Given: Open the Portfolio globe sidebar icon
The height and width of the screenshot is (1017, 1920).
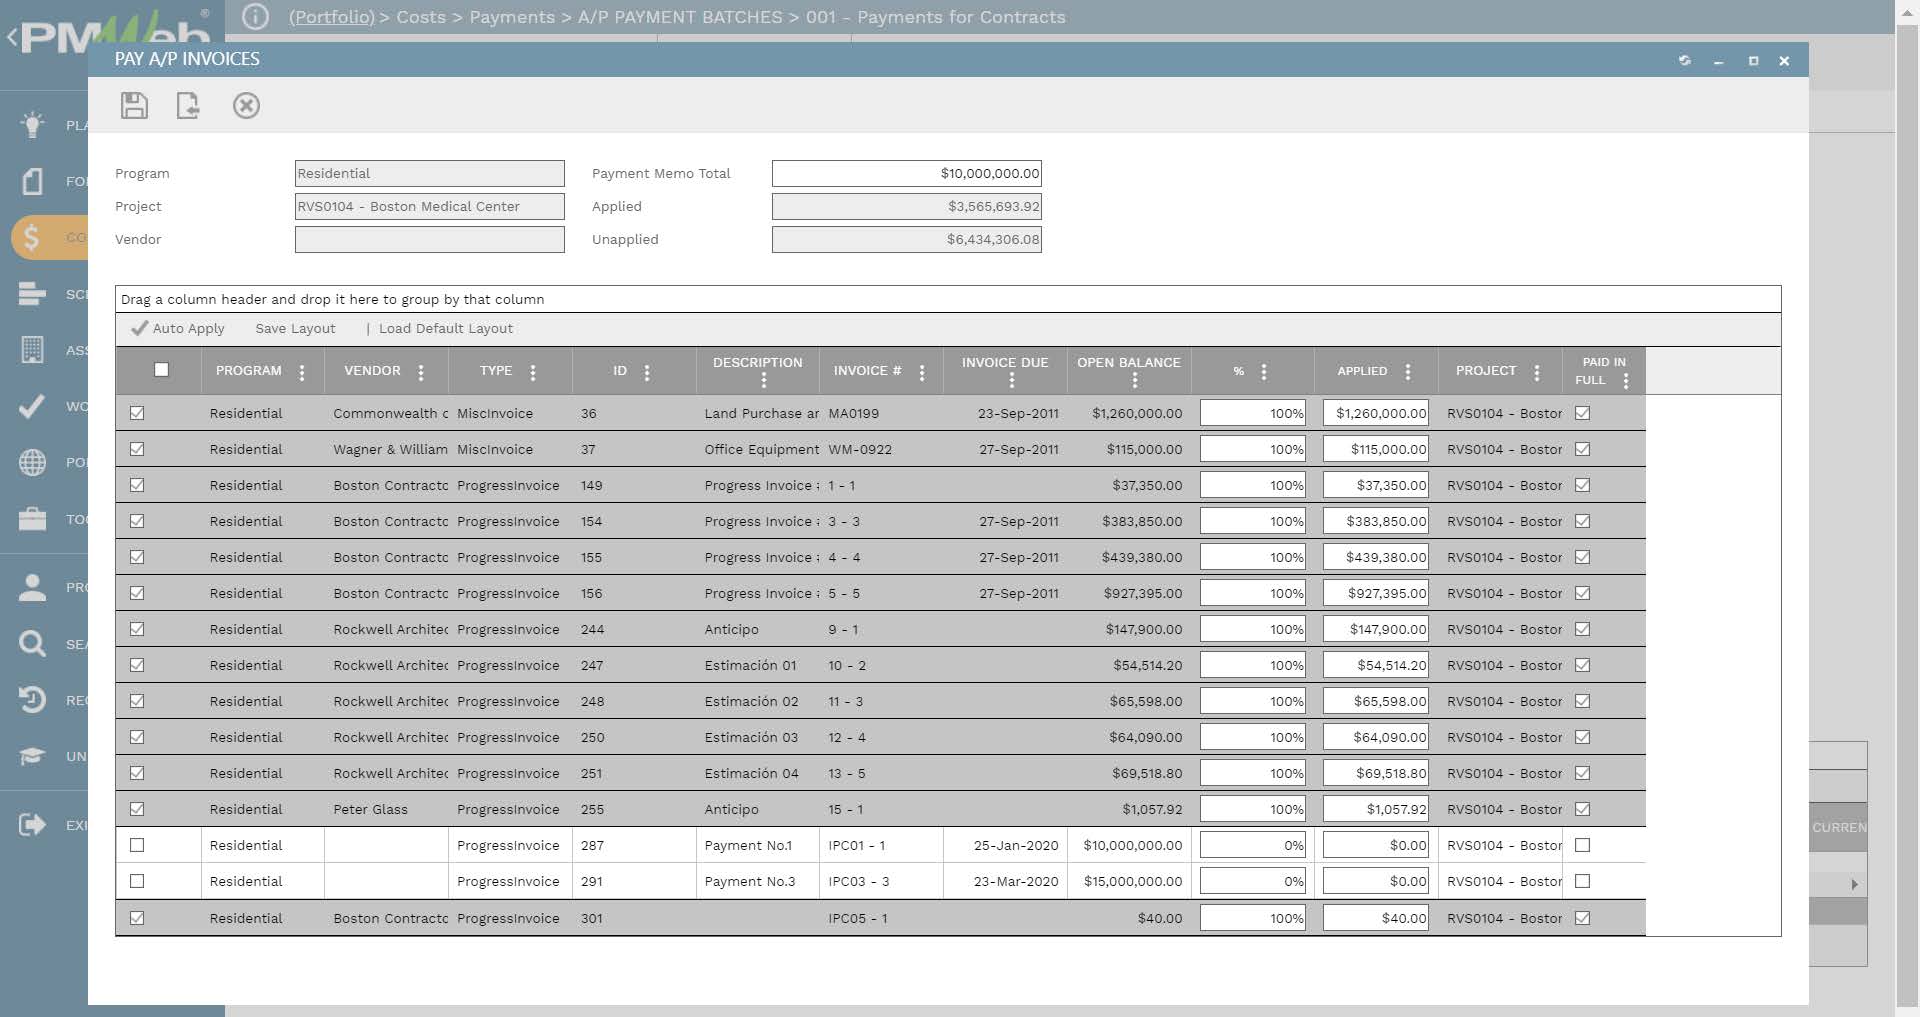Looking at the screenshot, I should click(32, 462).
